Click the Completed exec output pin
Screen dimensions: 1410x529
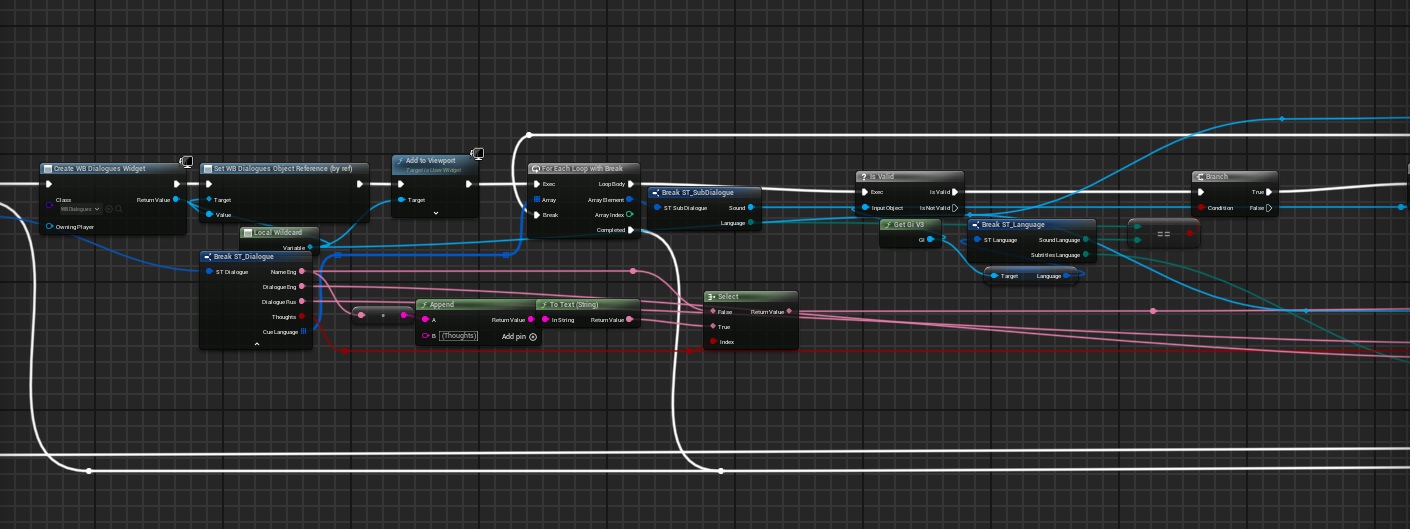click(630, 230)
